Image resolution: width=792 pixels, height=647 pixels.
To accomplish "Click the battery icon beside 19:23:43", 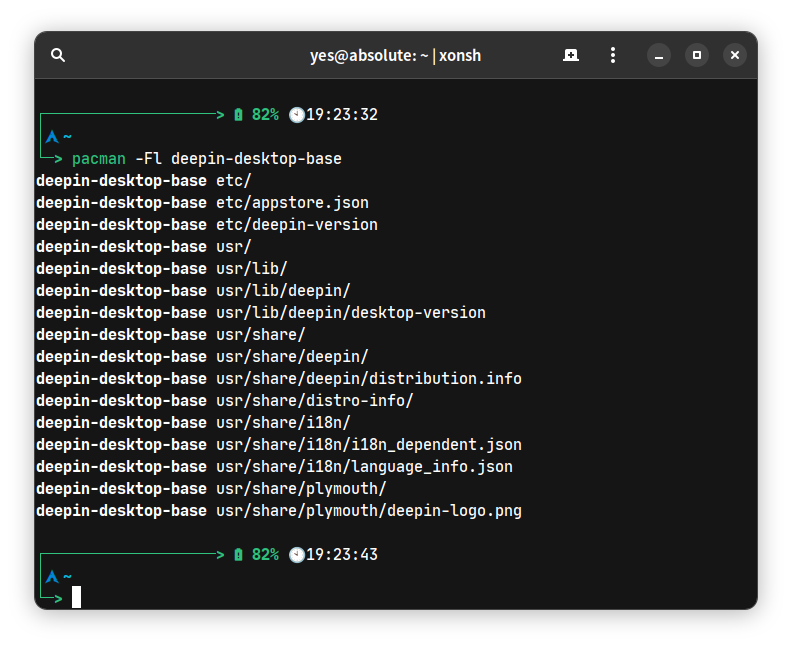I will click(238, 554).
